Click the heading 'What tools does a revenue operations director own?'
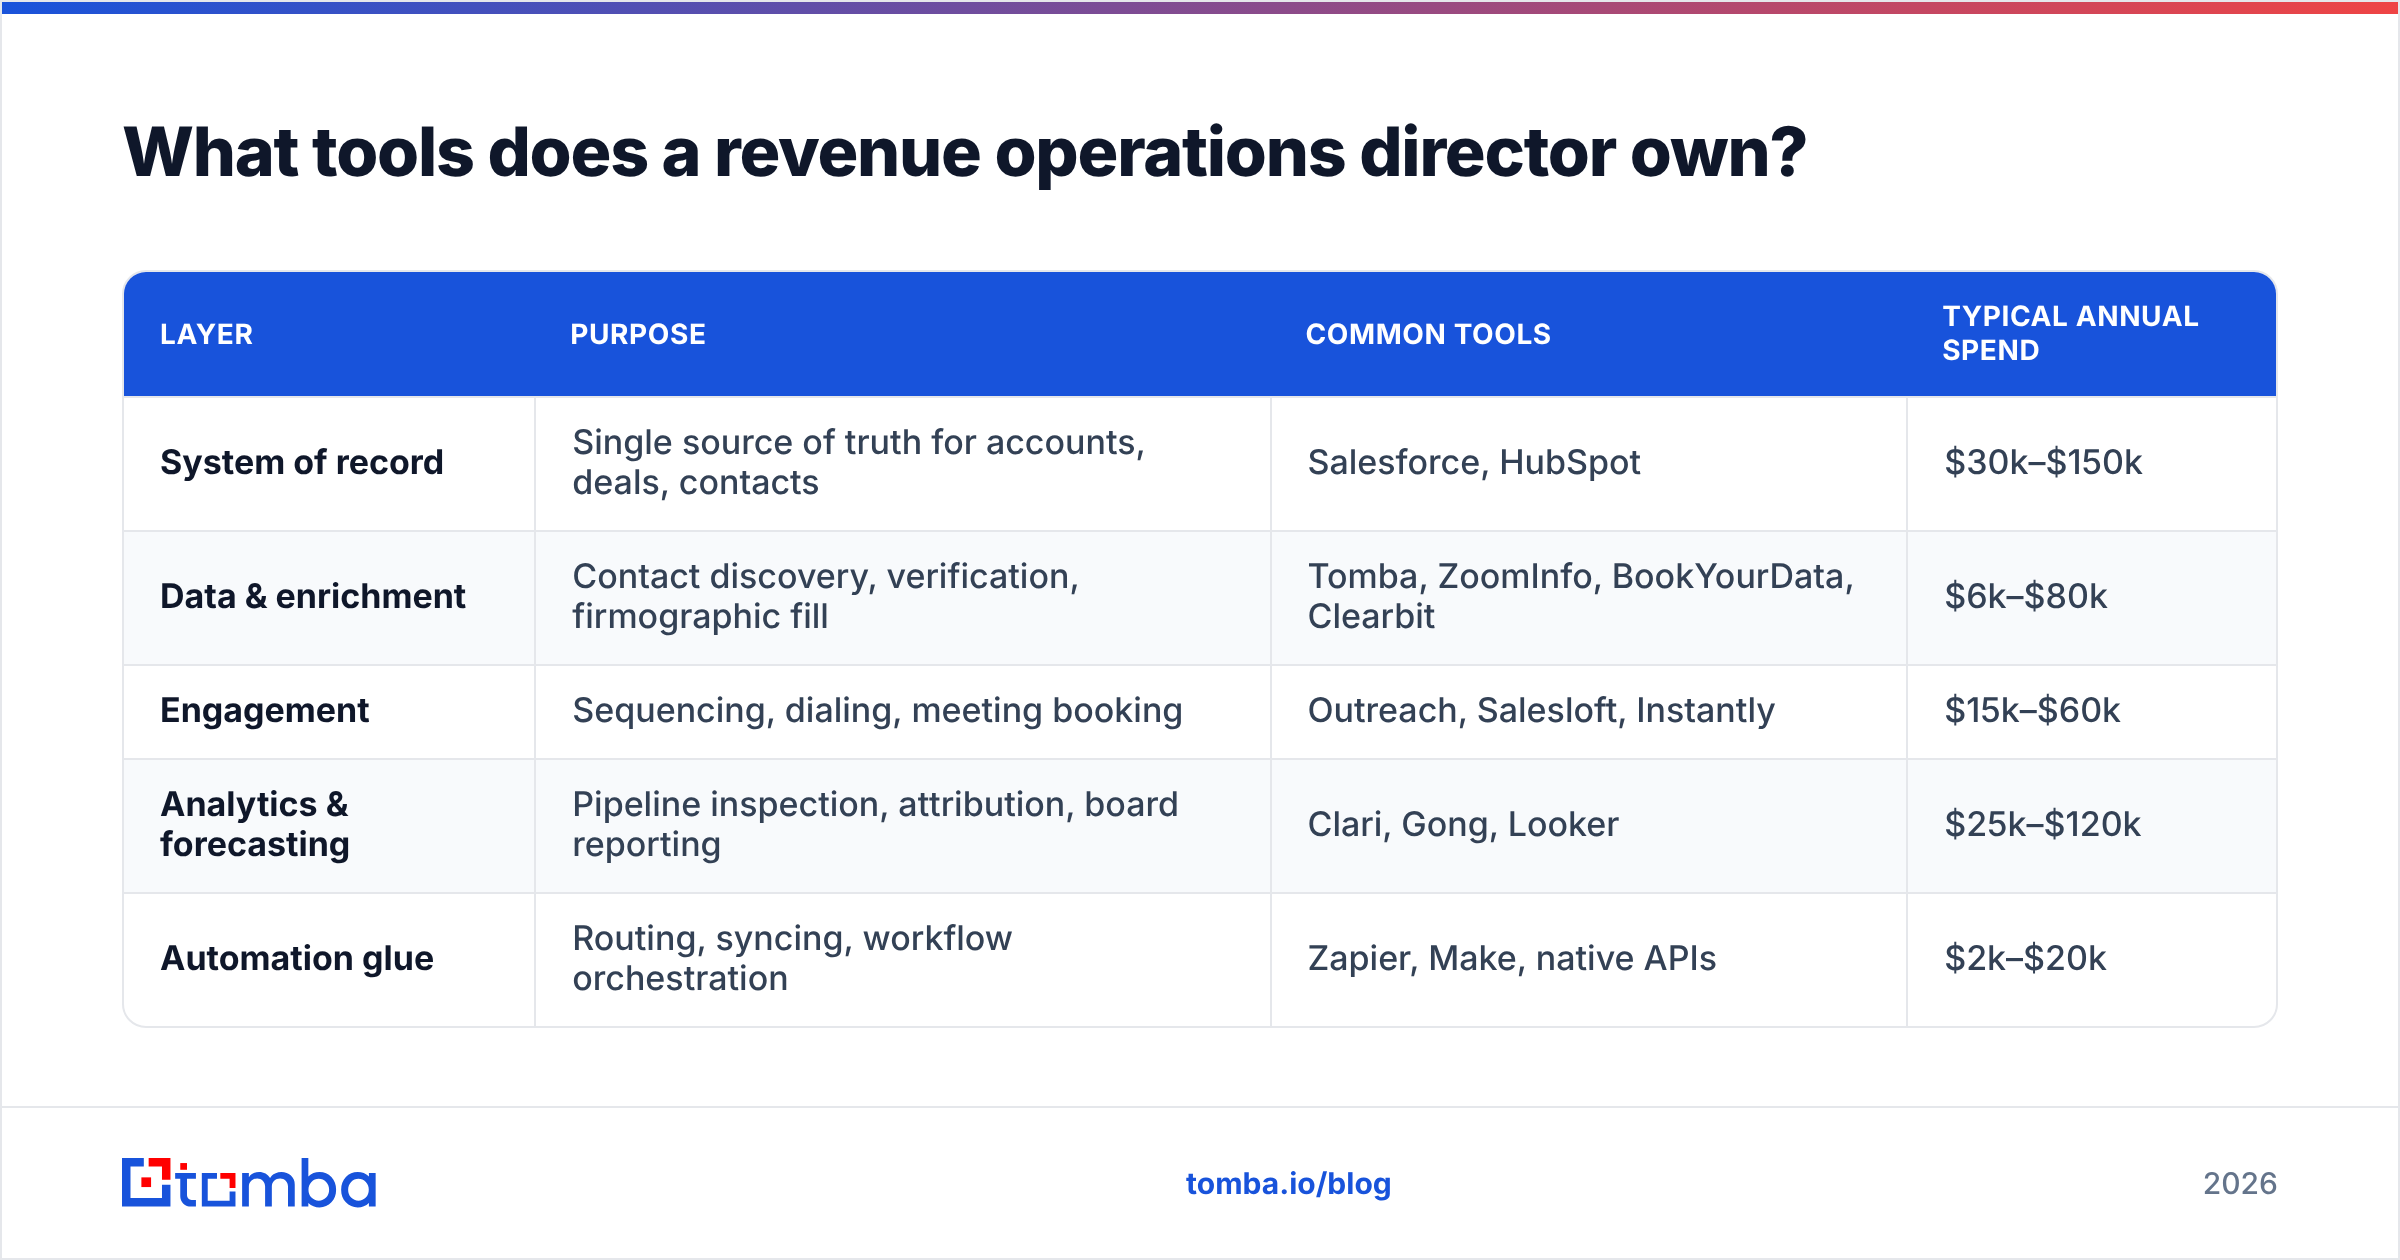Image resolution: width=2400 pixels, height=1260 pixels. 964,153
